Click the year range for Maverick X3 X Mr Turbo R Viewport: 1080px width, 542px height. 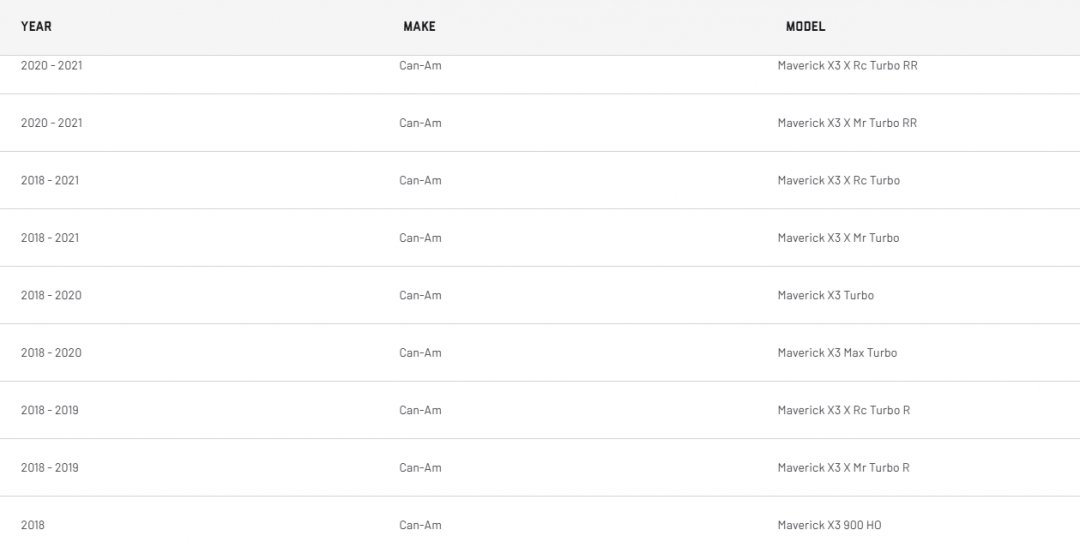pos(49,468)
